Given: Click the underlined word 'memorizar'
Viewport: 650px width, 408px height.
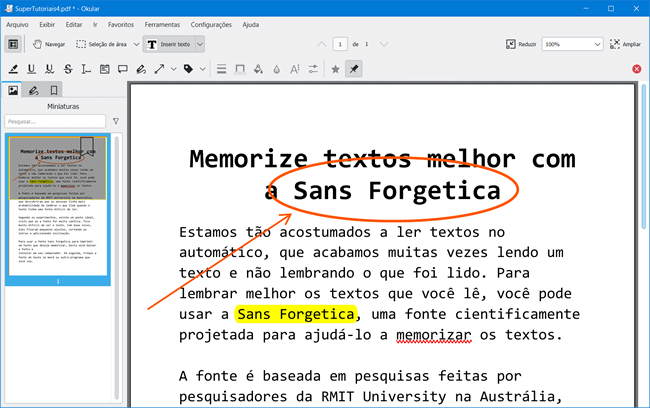Looking at the screenshot, I should [434, 335].
